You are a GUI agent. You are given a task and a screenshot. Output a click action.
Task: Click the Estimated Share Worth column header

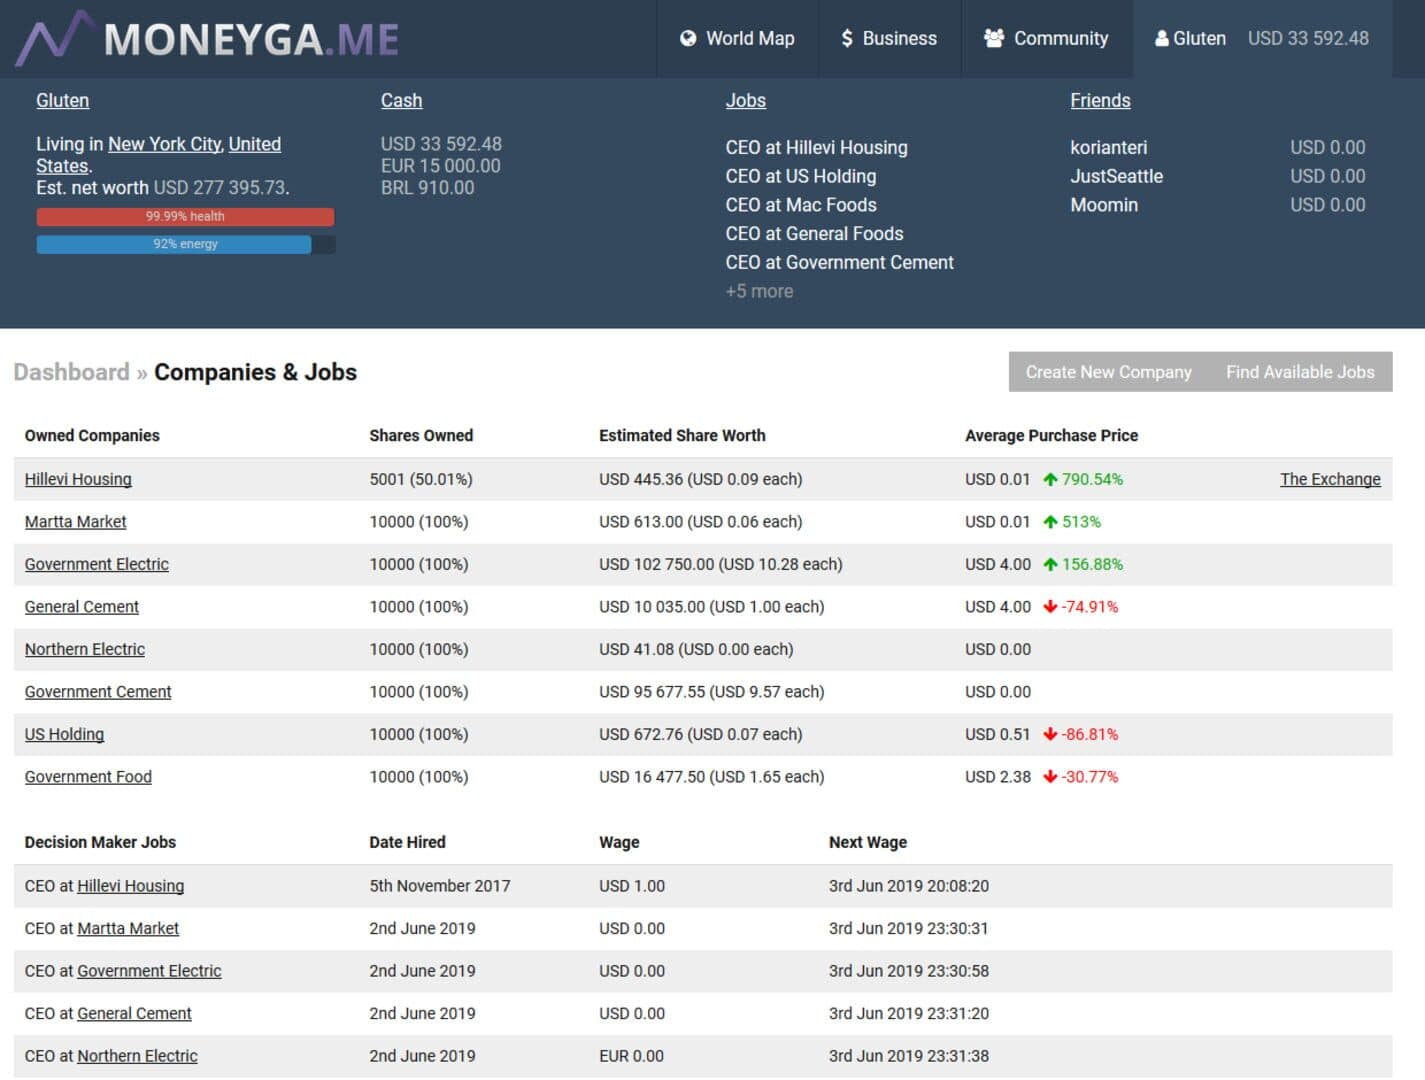click(x=682, y=435)
